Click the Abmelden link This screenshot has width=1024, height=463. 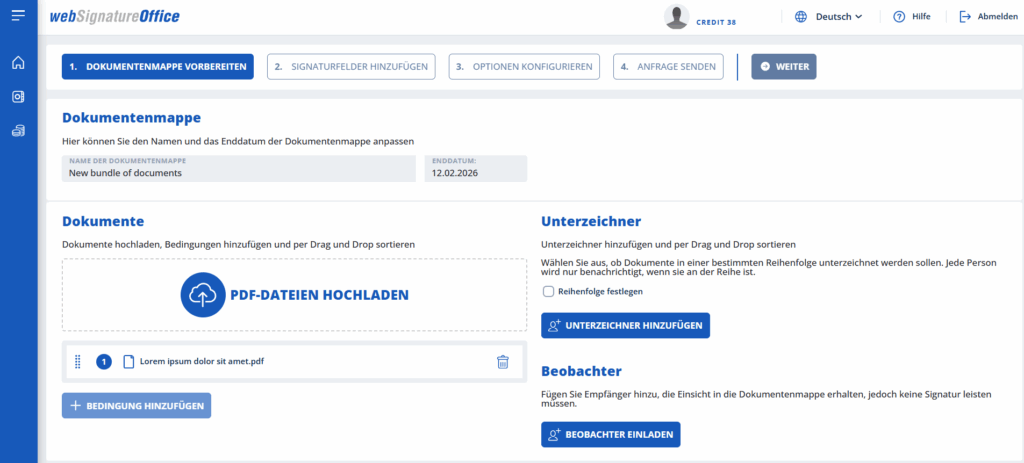click(997, 17)
